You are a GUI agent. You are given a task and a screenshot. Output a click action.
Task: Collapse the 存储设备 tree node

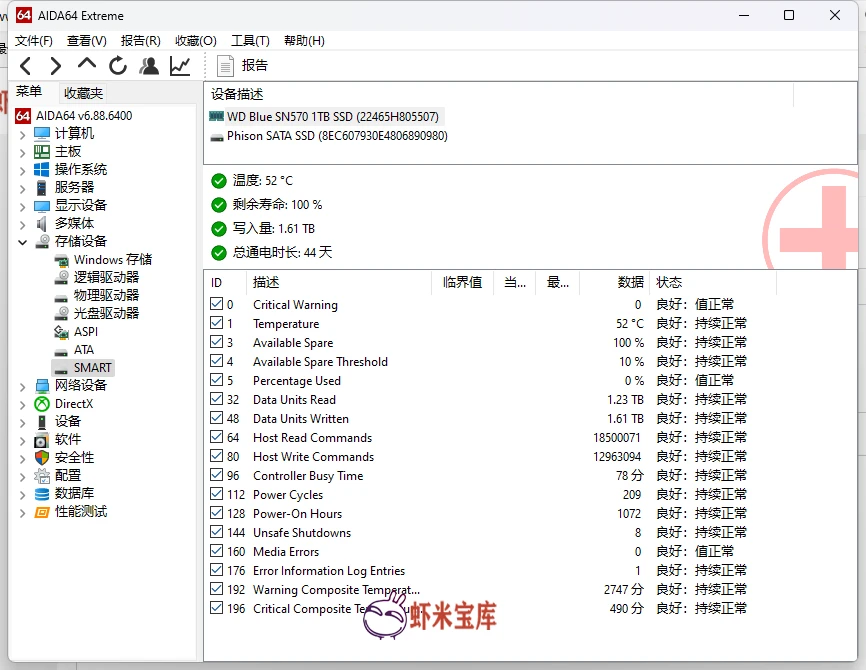click(x=23, y=242)
